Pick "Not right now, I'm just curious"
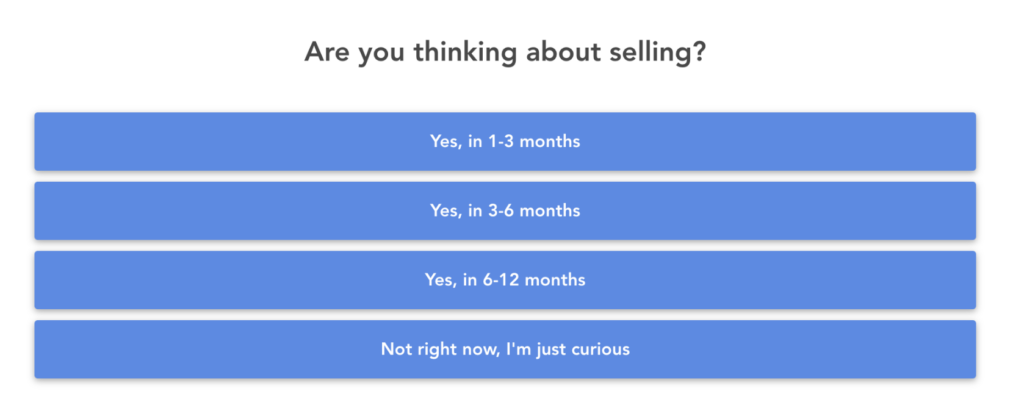Viewport: 1024px width, 405px height. 505,349
